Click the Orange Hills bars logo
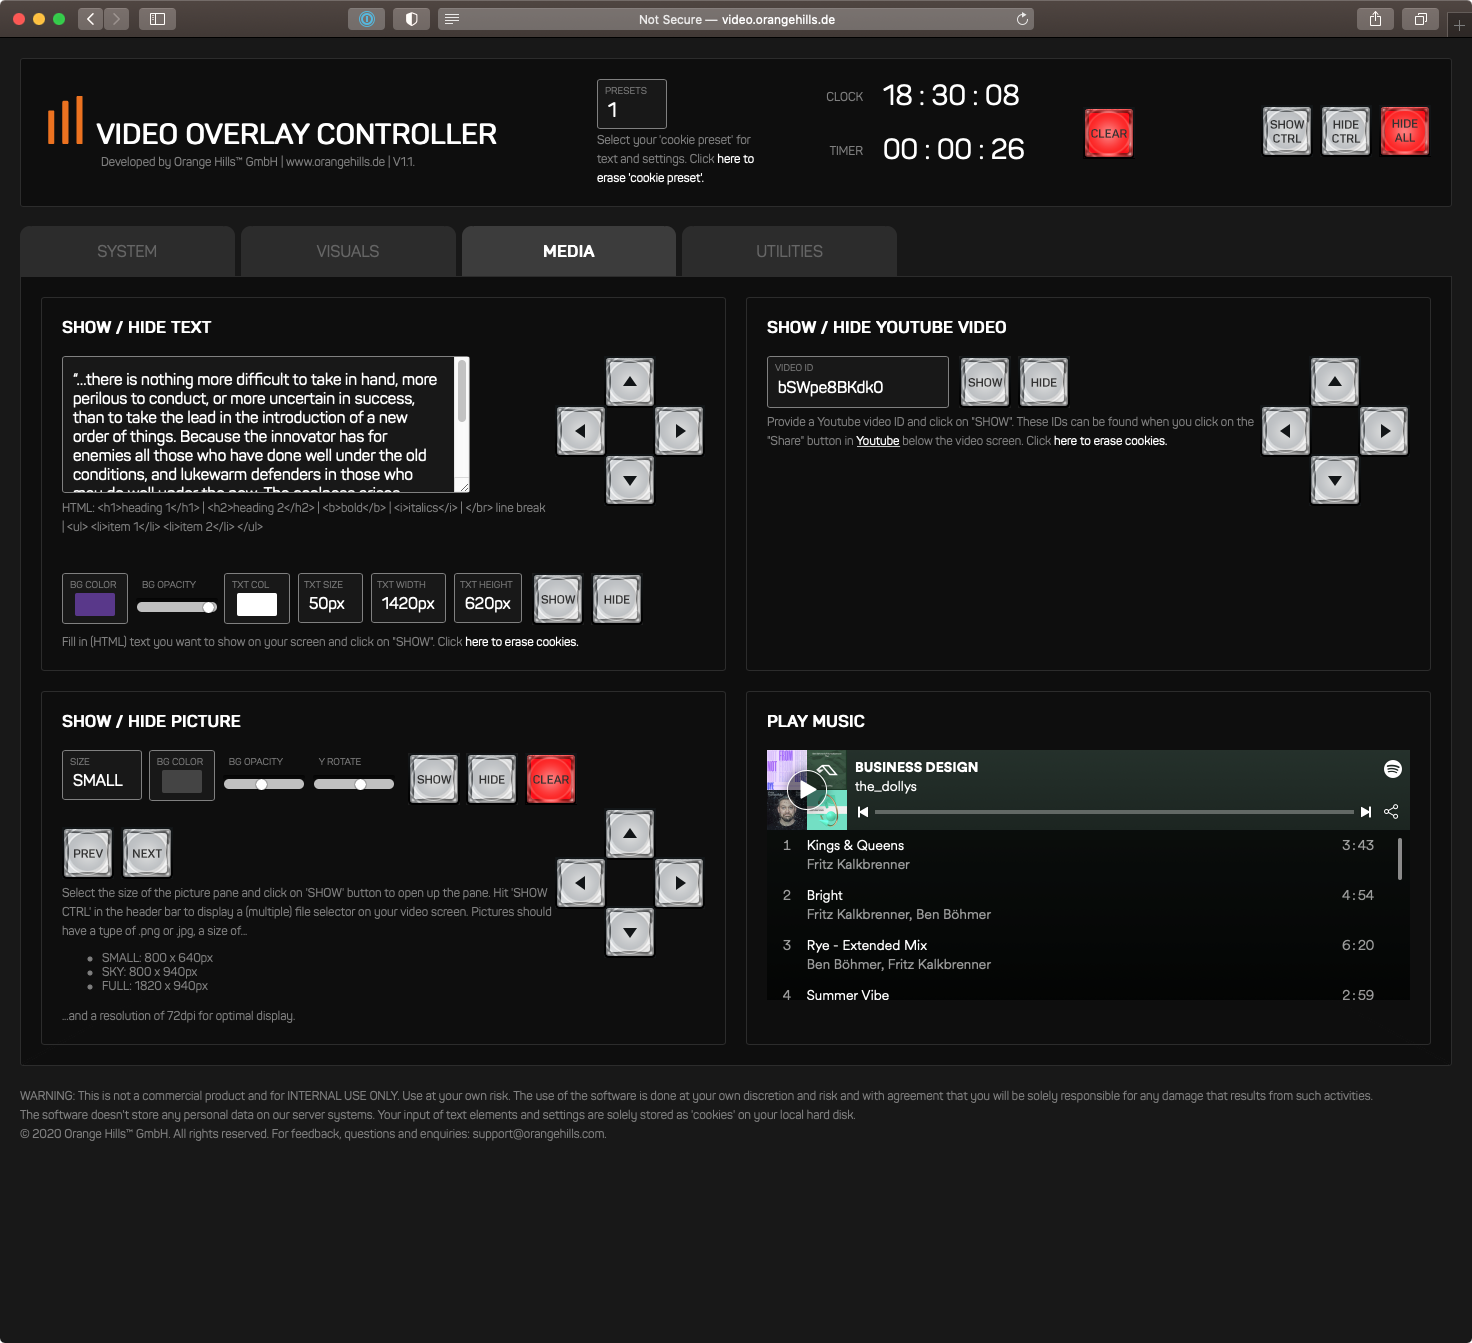 [x=66, y=123]
